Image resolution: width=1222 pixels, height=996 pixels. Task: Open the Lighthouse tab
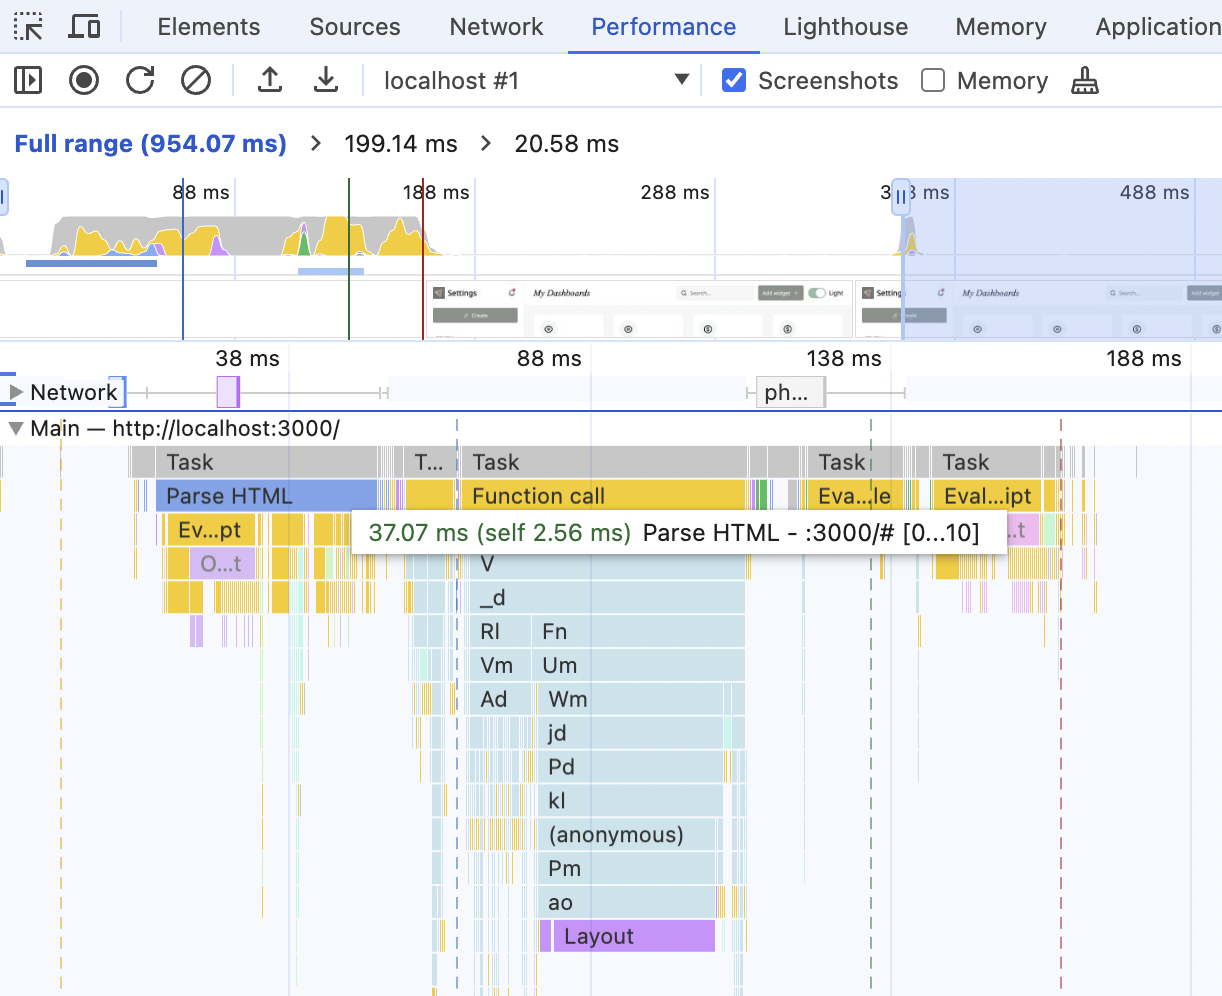845,26
